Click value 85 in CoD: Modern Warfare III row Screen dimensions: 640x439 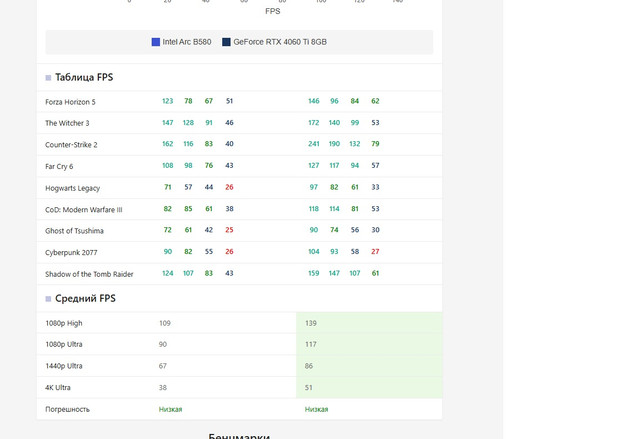click(x=188, y=209)
